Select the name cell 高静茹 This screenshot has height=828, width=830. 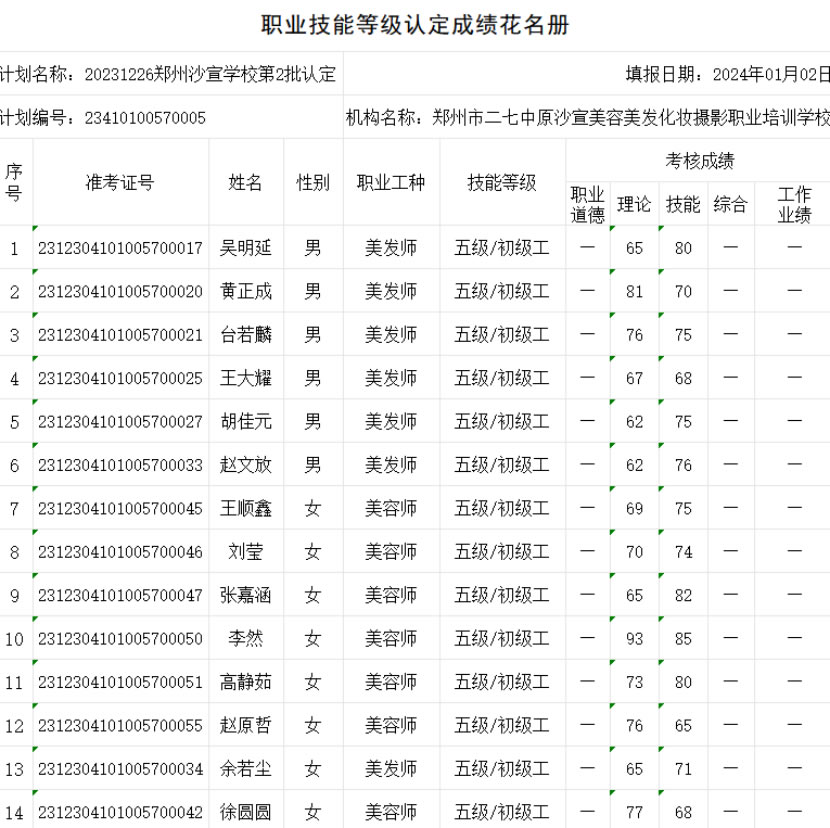pos(246,683)
